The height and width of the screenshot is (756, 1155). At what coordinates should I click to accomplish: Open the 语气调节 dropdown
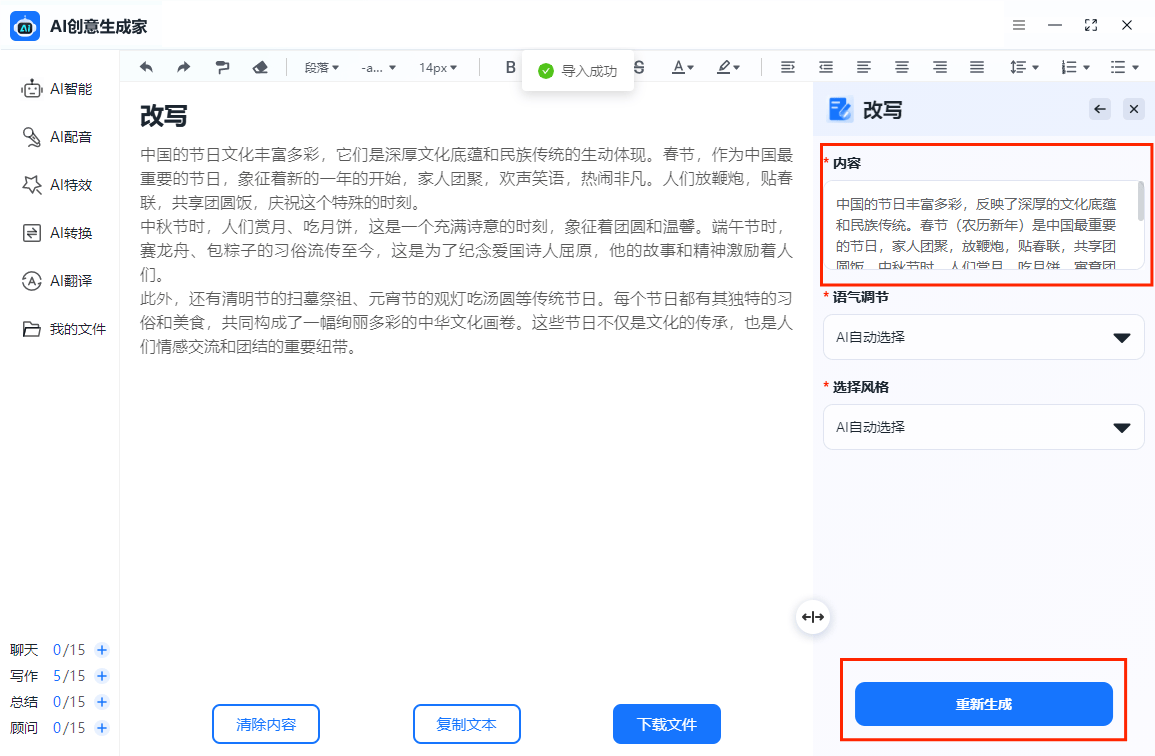click(x=983, y=337)
